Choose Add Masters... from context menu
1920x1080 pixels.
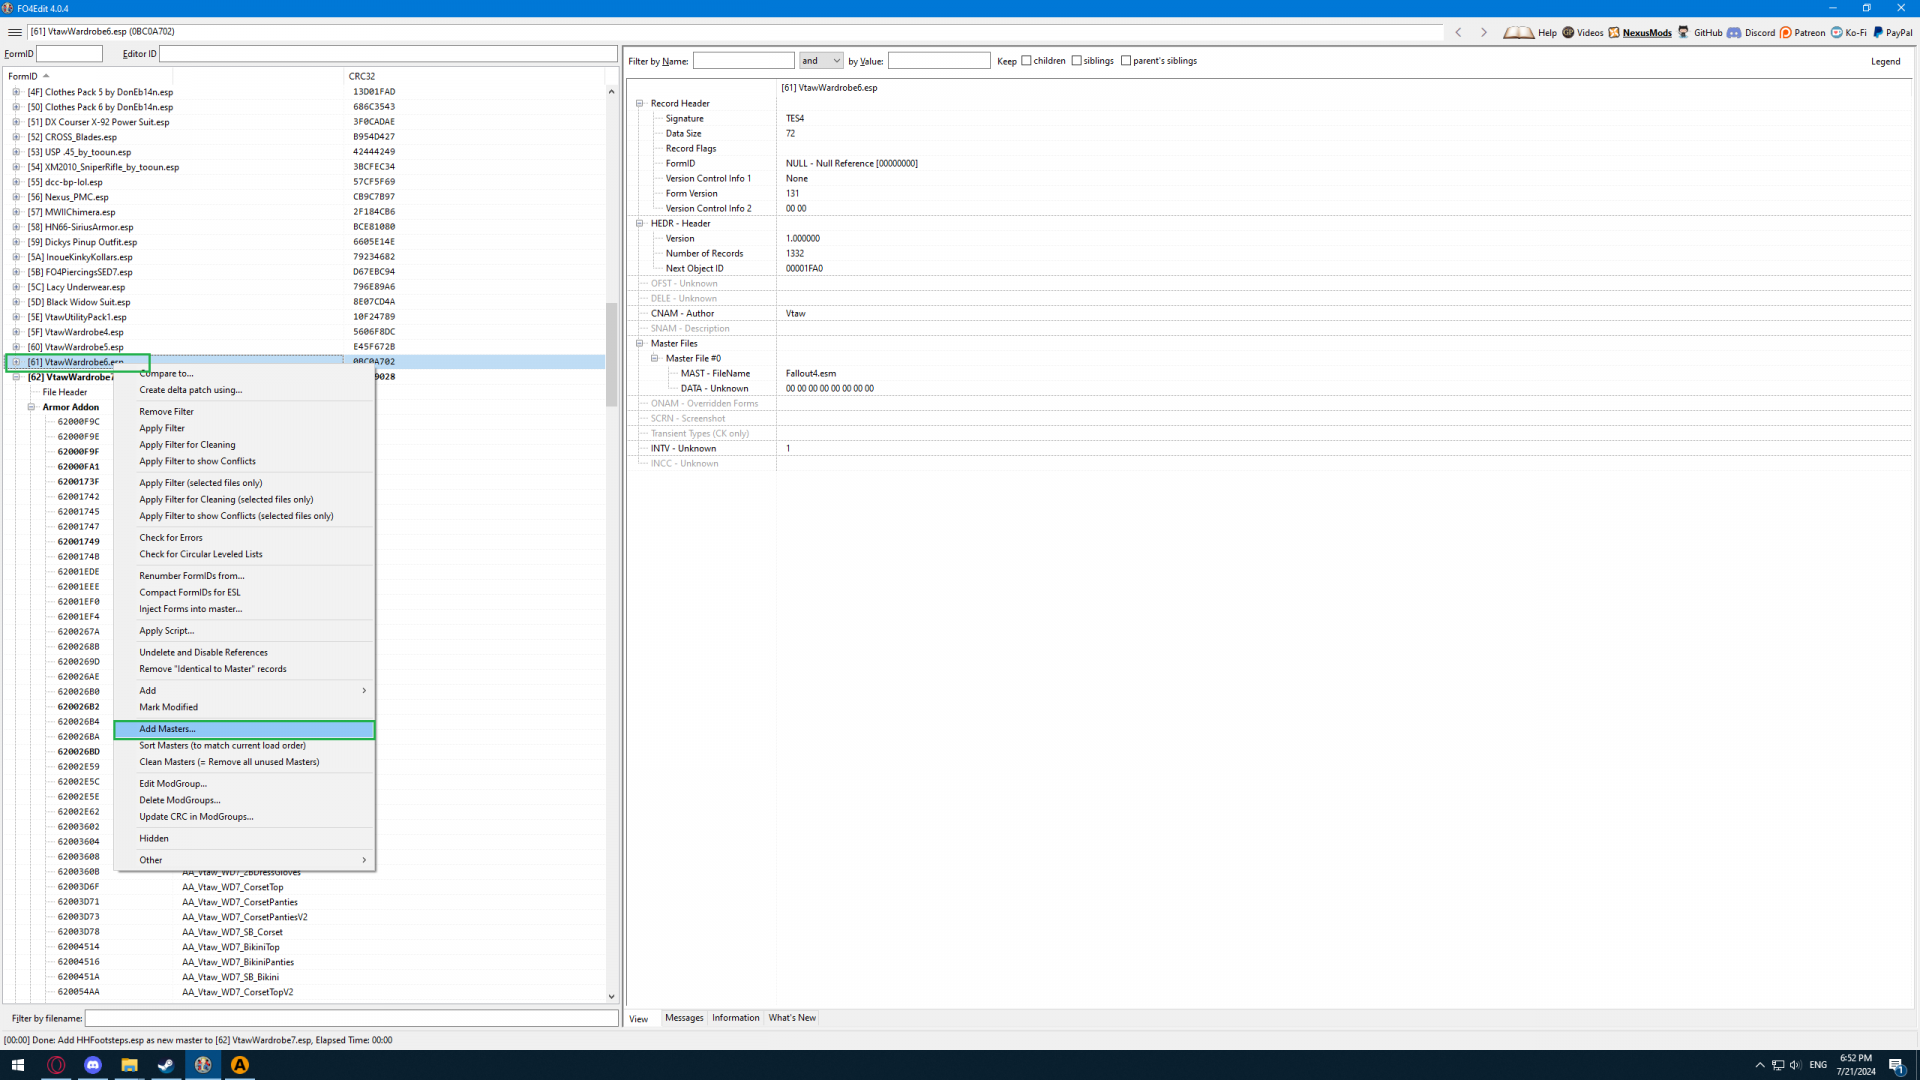(x=167, y=729)
